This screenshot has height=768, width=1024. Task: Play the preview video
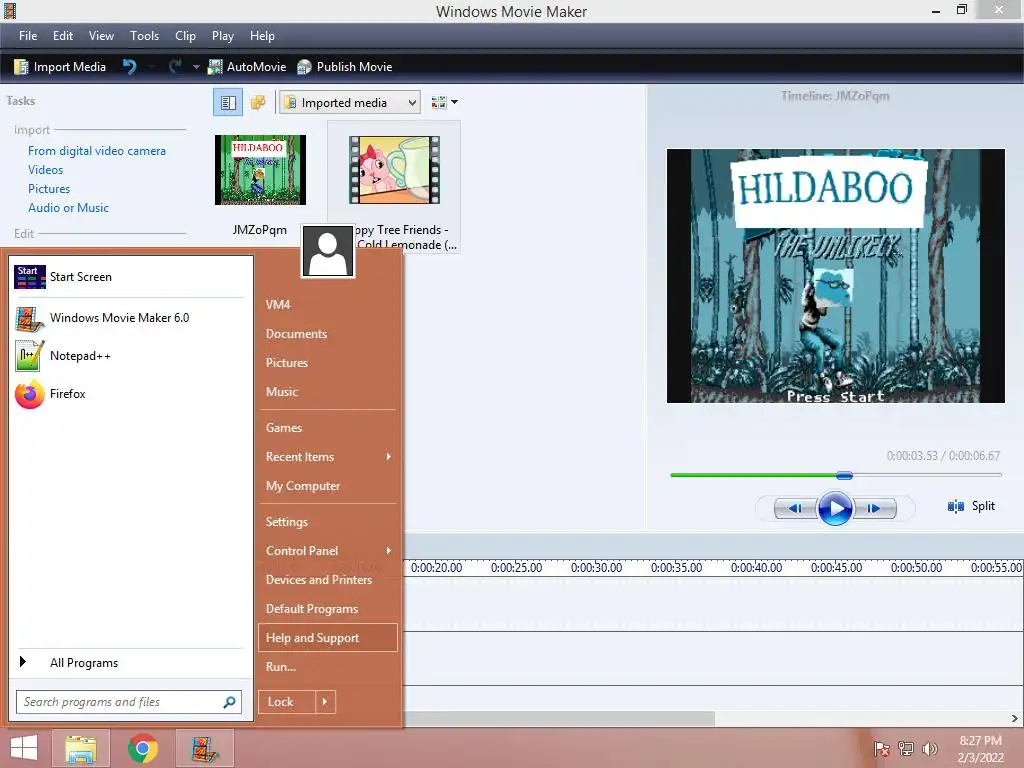[835, 508]
